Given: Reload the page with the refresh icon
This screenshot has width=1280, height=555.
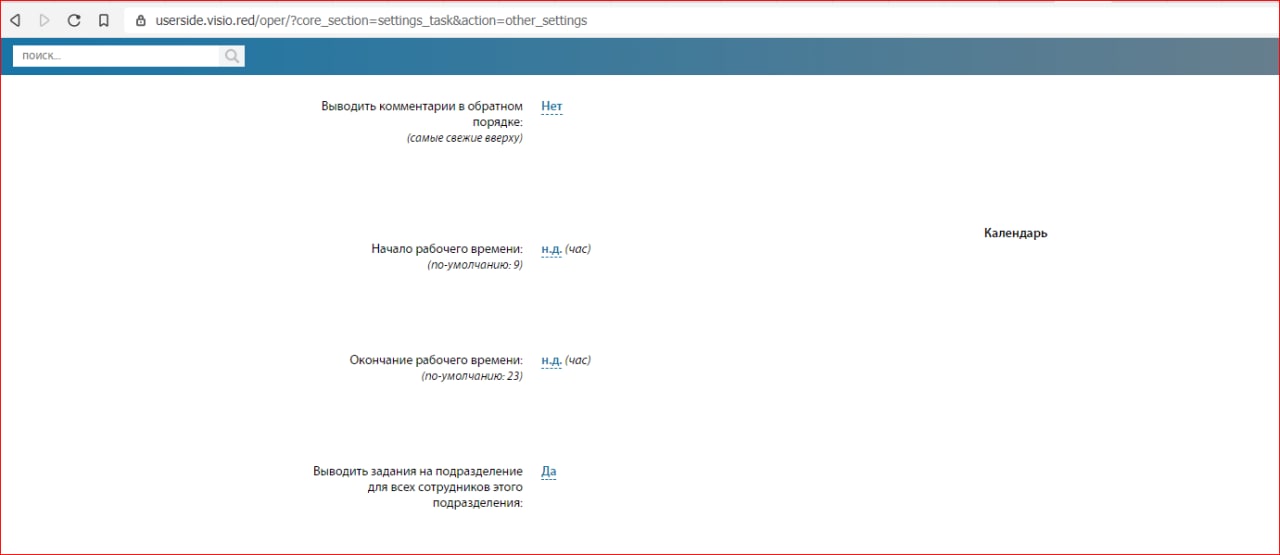Looking at the screenshot, I should tap(74, 20).
